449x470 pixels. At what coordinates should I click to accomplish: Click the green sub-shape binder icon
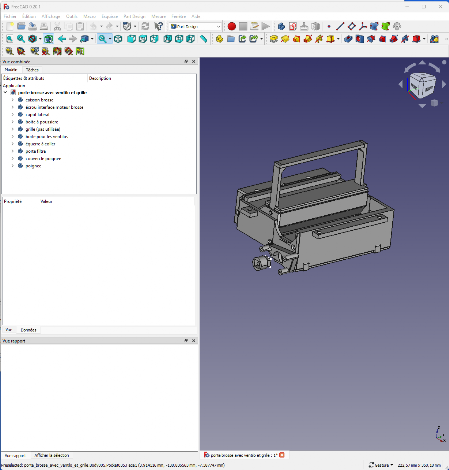click(x=386, y=26)
